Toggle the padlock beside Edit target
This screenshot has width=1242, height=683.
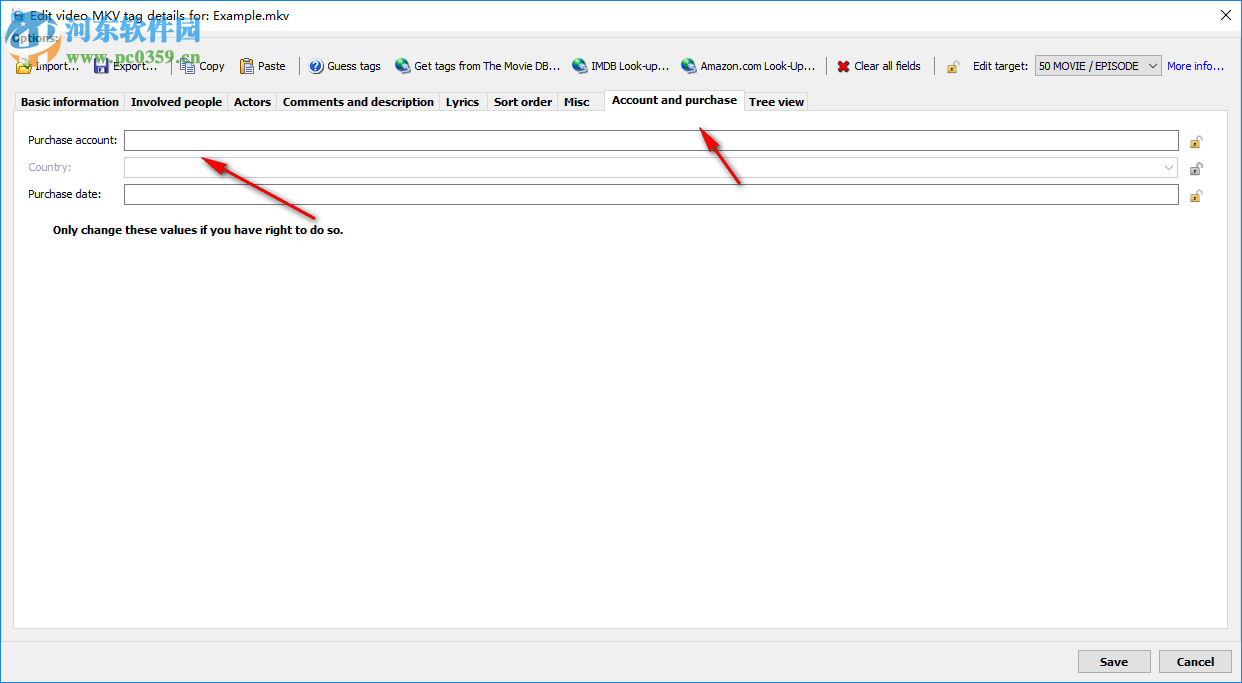[x=952, y=65]
